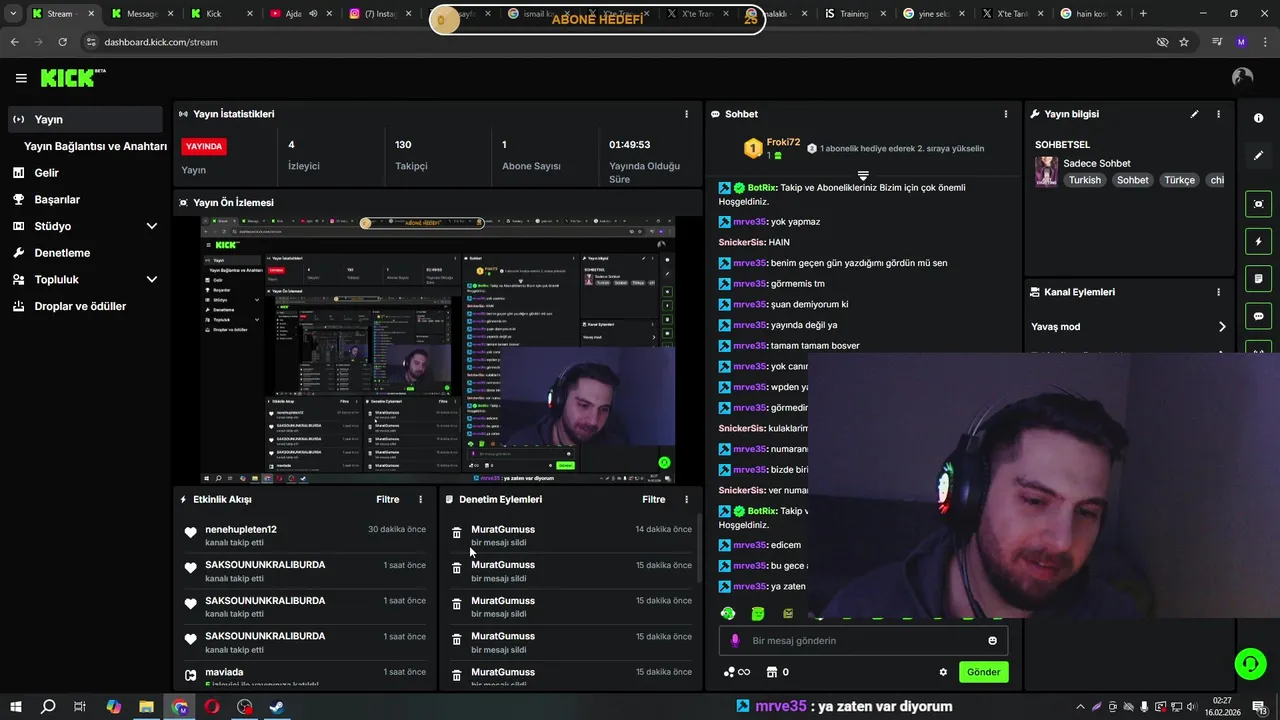Click the channel points infinity icon
The height and width of the screenshot is (720, 1280).
pos(736,672)
